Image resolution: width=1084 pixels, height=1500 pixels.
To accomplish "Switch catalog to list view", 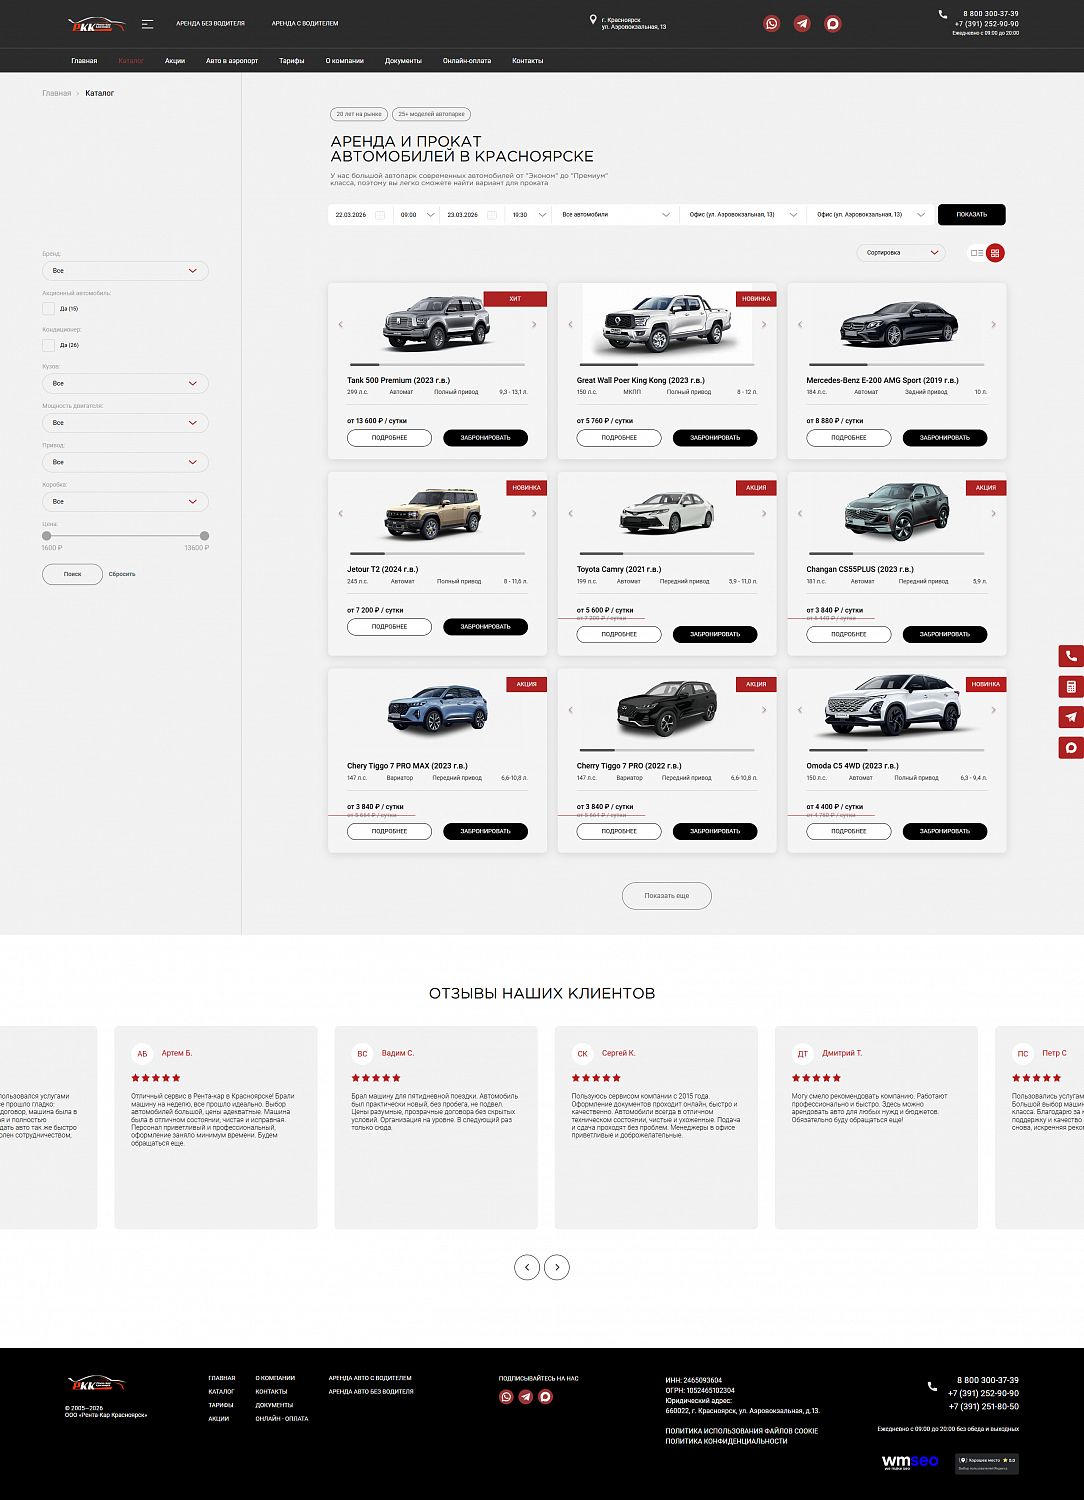I will click(x=976, y=253).
